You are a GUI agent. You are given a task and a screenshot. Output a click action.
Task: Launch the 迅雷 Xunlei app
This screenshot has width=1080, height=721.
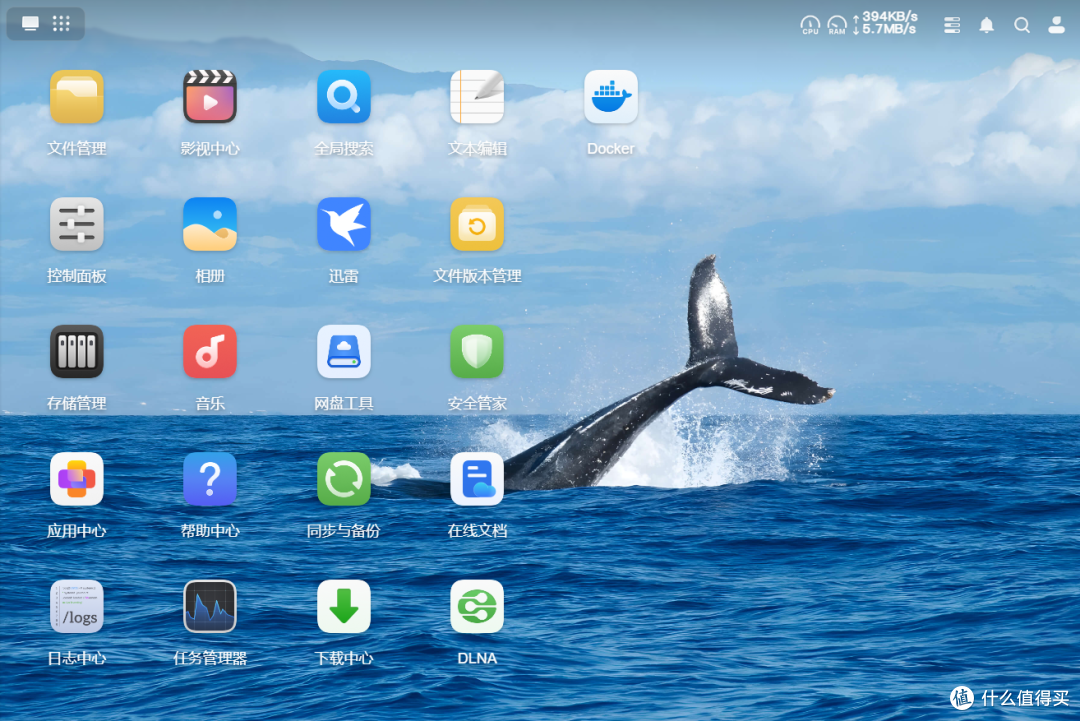pos(344,224)
